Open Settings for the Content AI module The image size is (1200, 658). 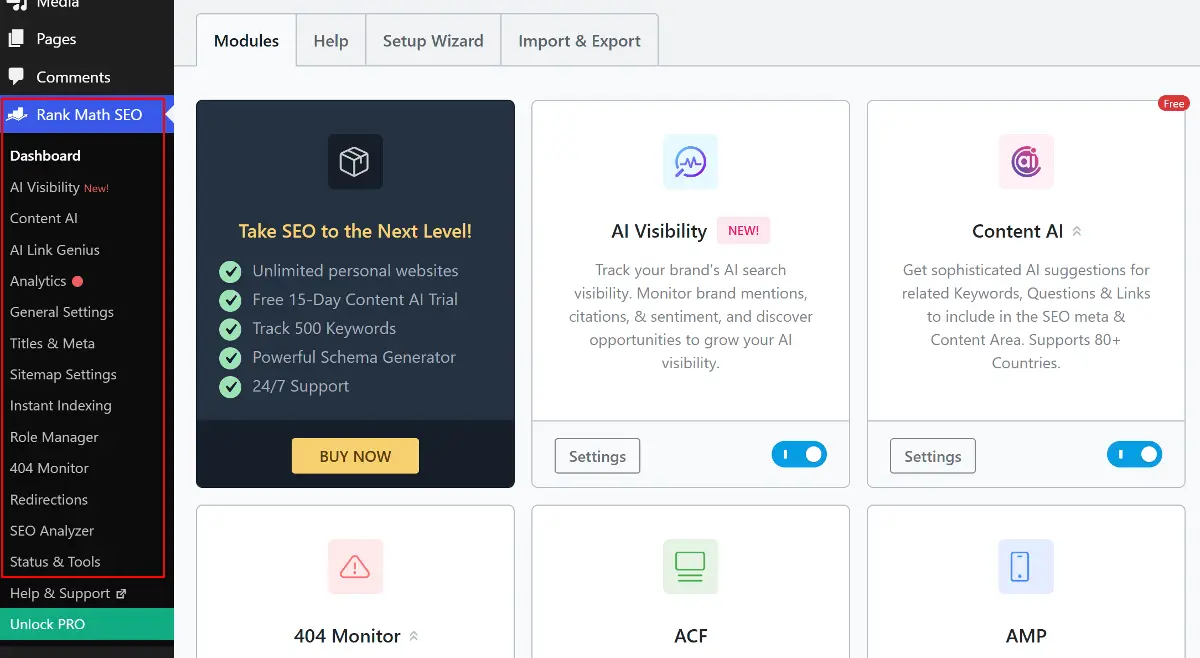click(932, 456)
